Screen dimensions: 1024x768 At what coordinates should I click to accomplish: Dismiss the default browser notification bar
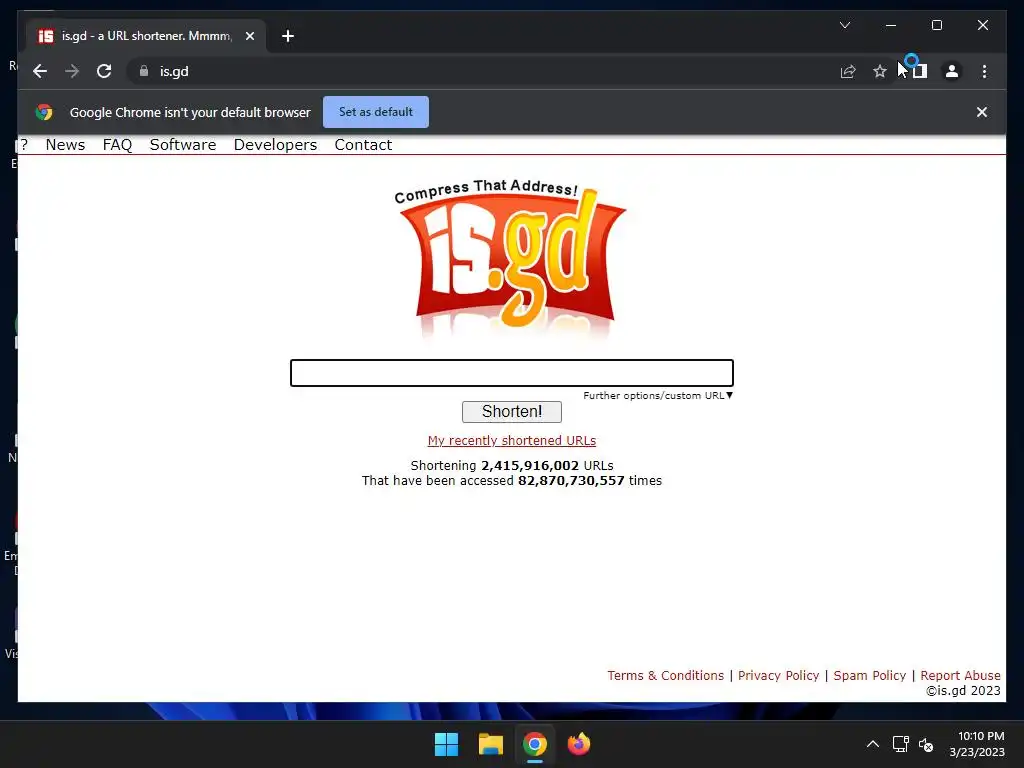click(x=982, y=112)
